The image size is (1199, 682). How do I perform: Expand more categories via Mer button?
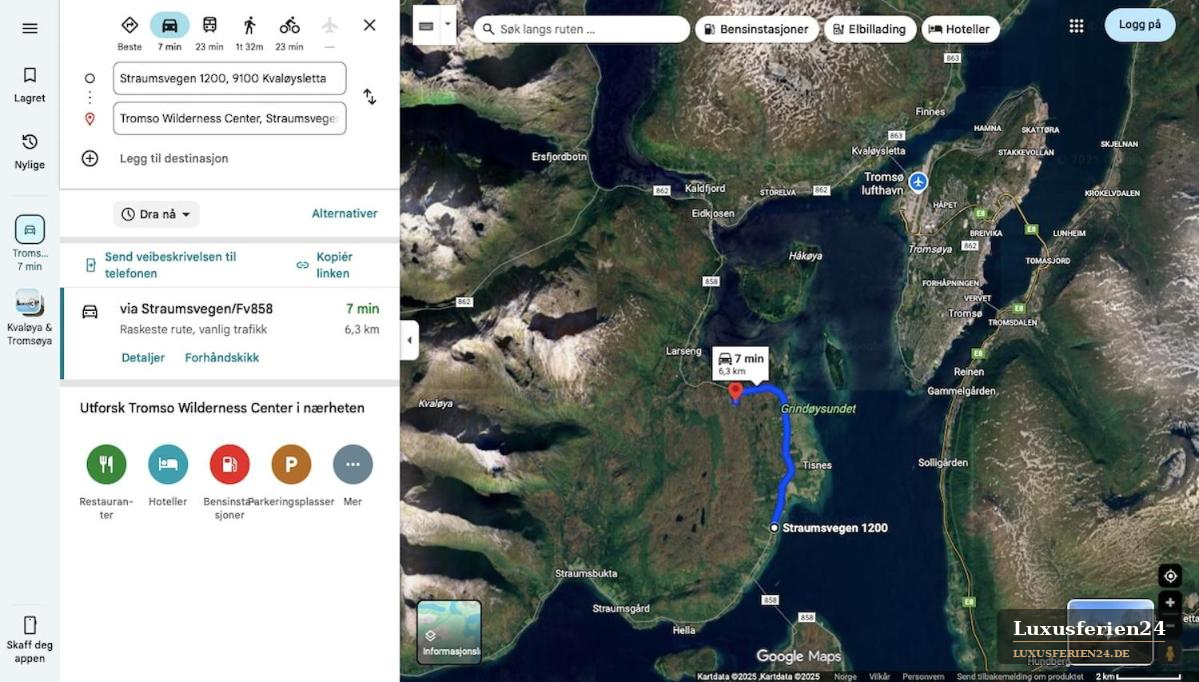[x=353, y=464]
